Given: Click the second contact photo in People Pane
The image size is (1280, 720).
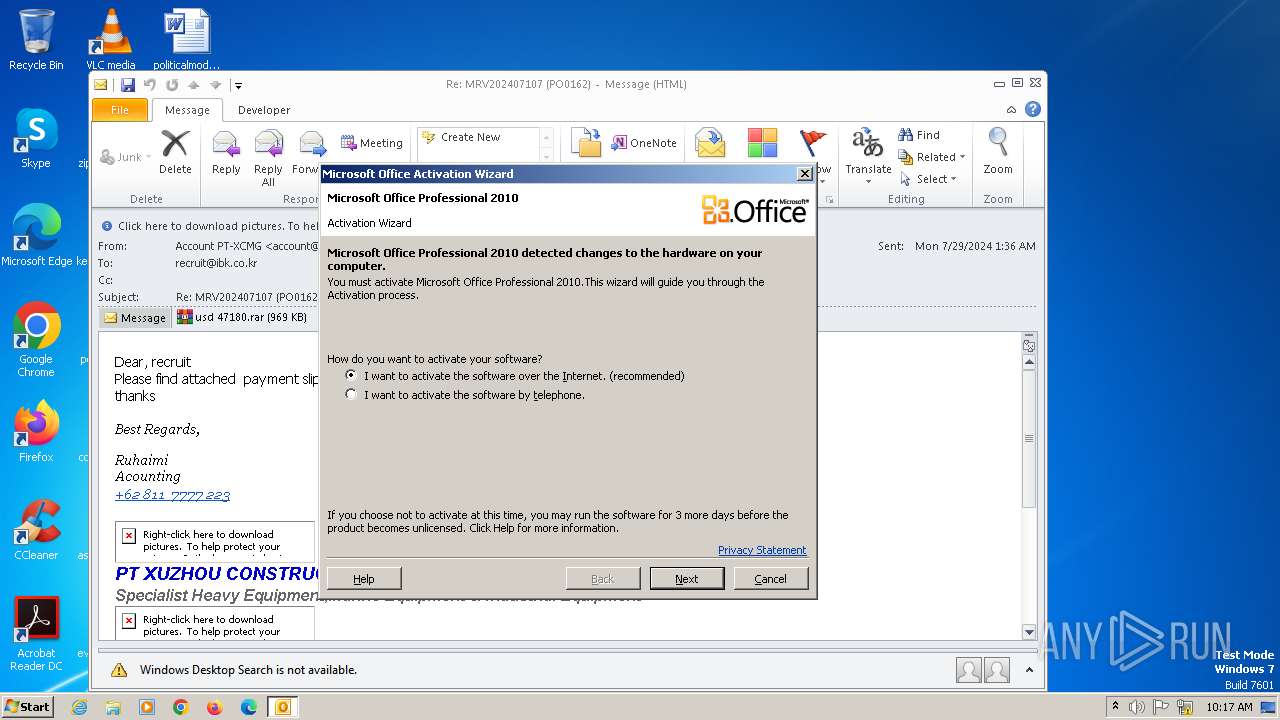Looking at the screenshot, I should point(997,670).
